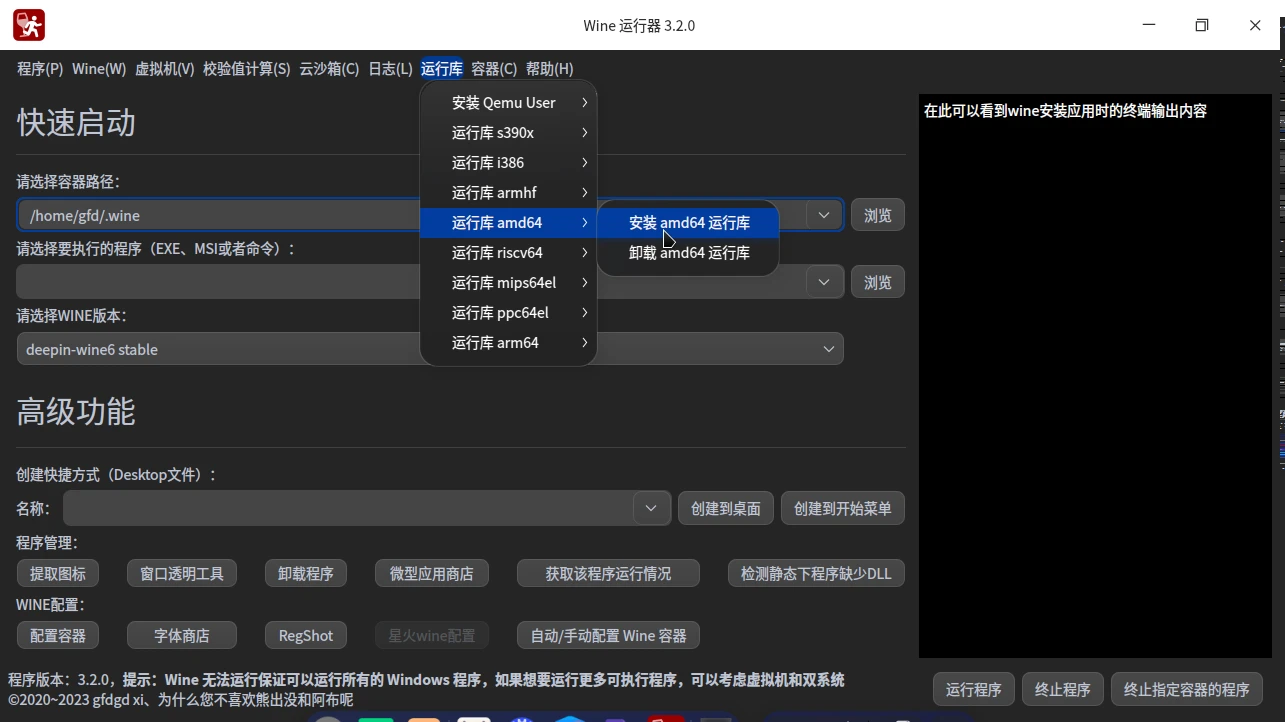Open the program-to-execute dropdown arrow
The image size is (1285, 722).
point(824,282)
